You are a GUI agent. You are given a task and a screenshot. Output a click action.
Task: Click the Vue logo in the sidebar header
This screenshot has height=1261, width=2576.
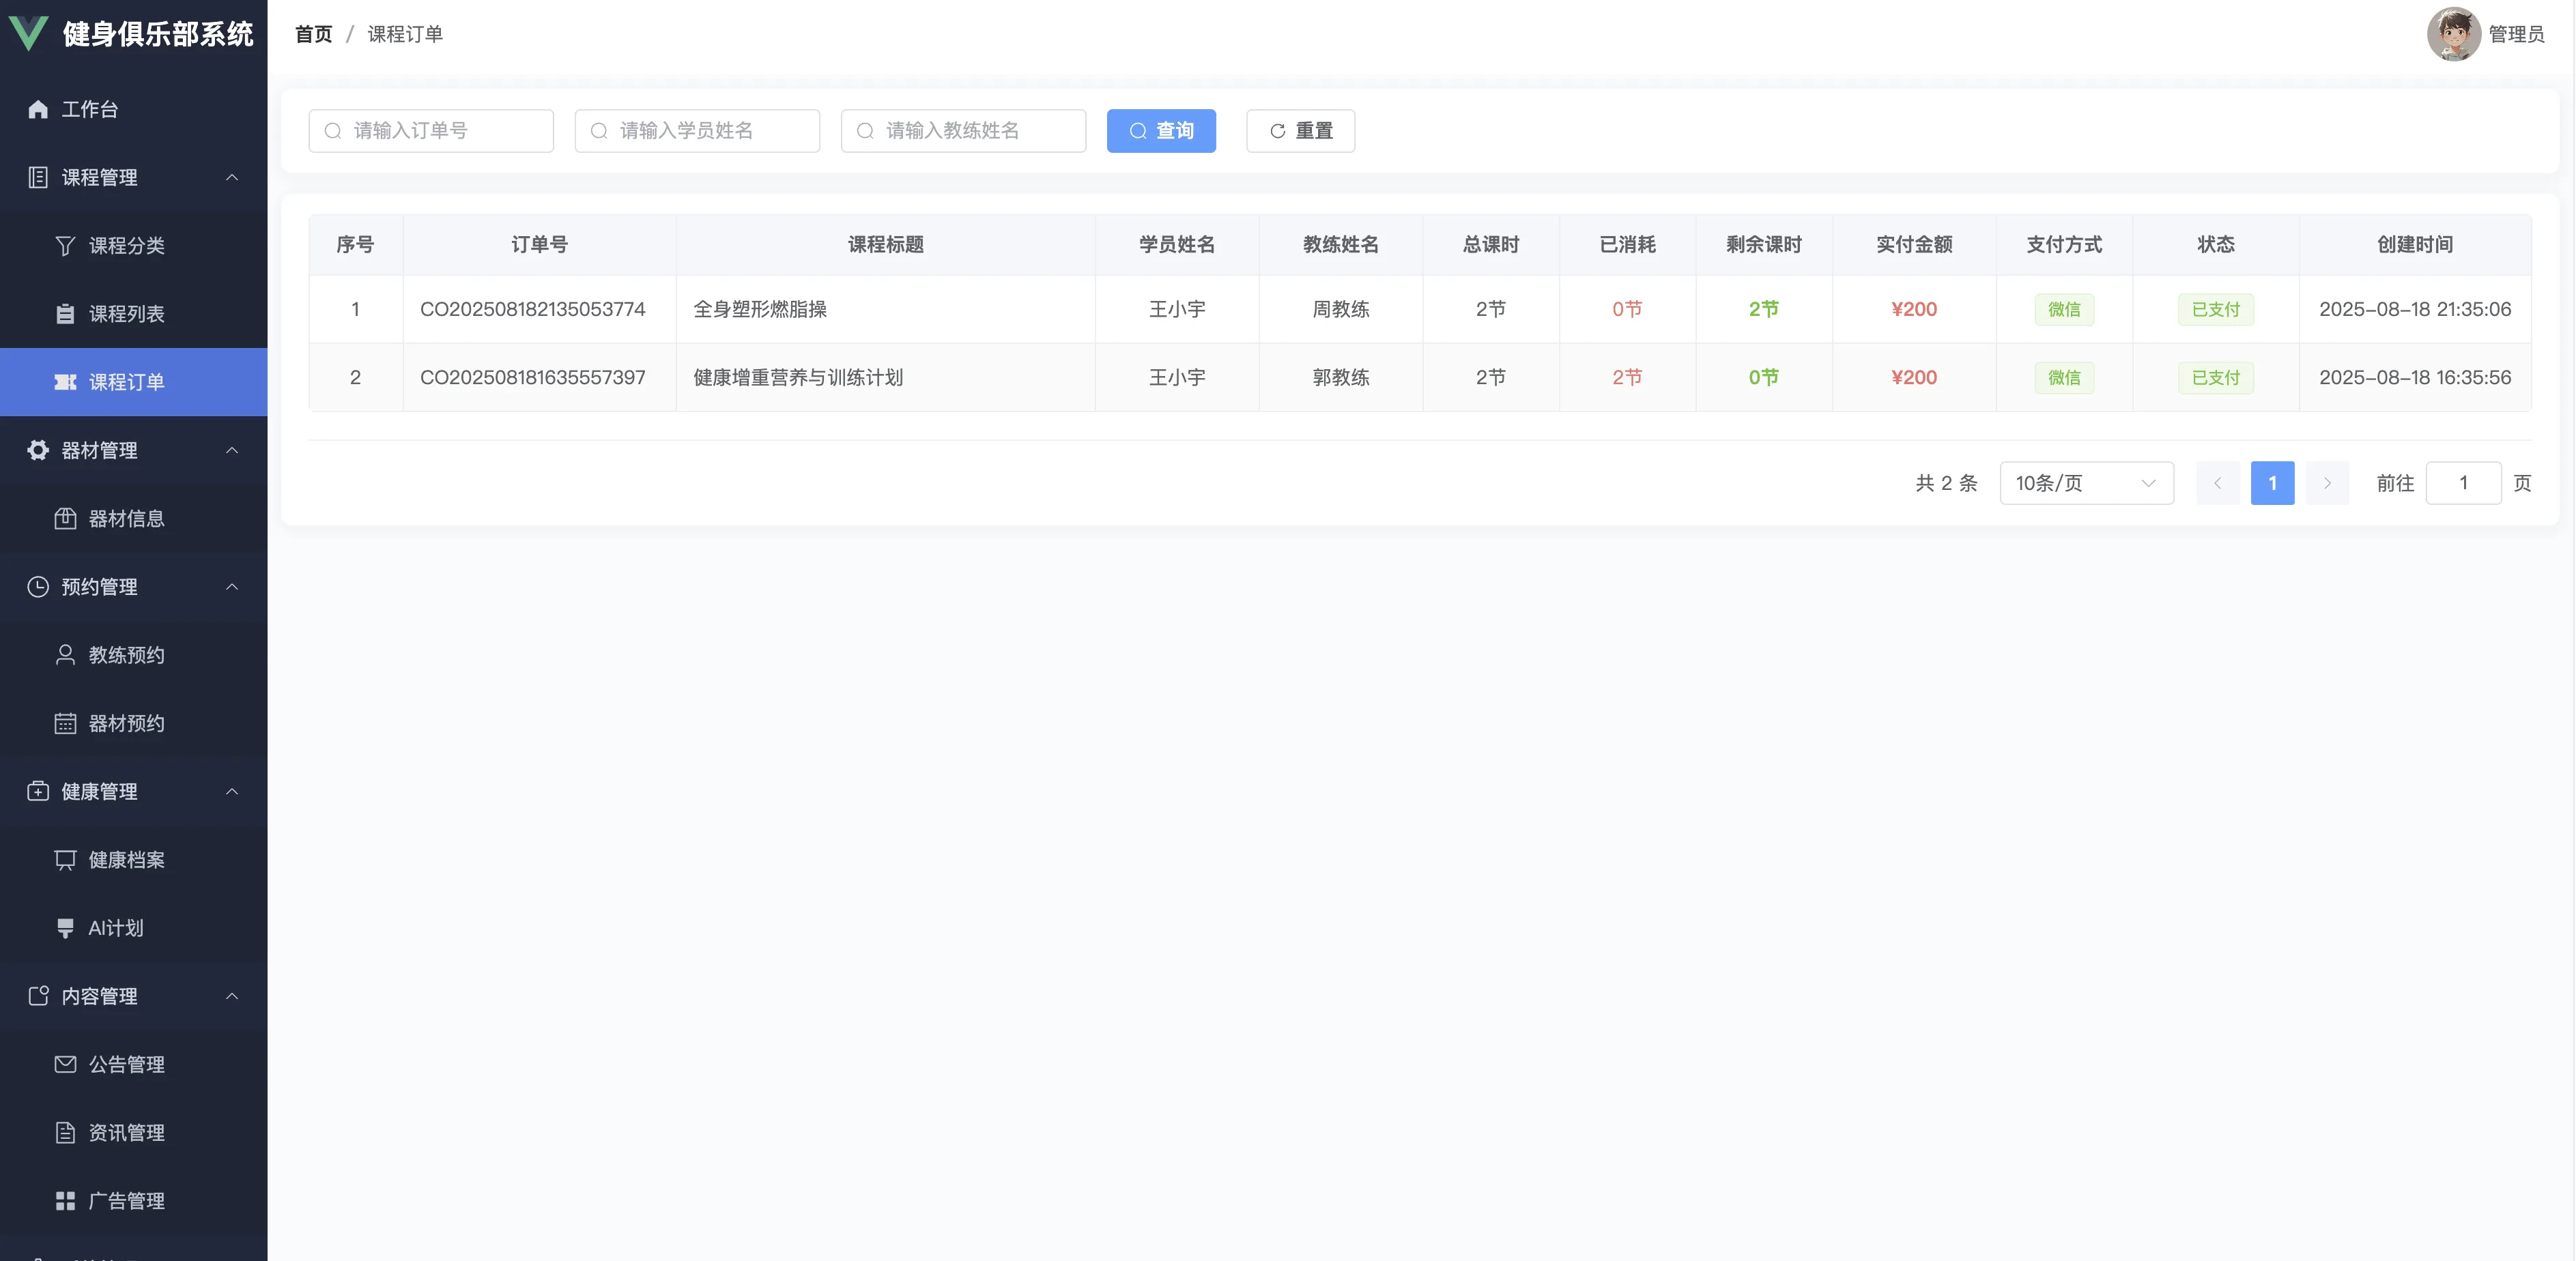click(x=28, y=33)
